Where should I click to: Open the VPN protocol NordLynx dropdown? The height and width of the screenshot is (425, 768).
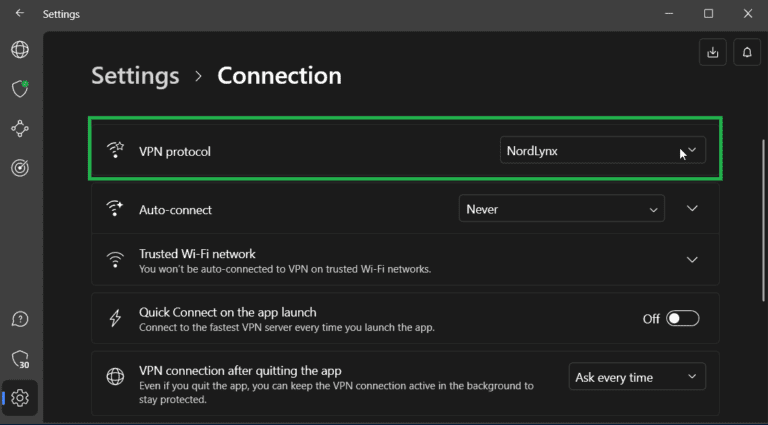[x=602, y=151]
